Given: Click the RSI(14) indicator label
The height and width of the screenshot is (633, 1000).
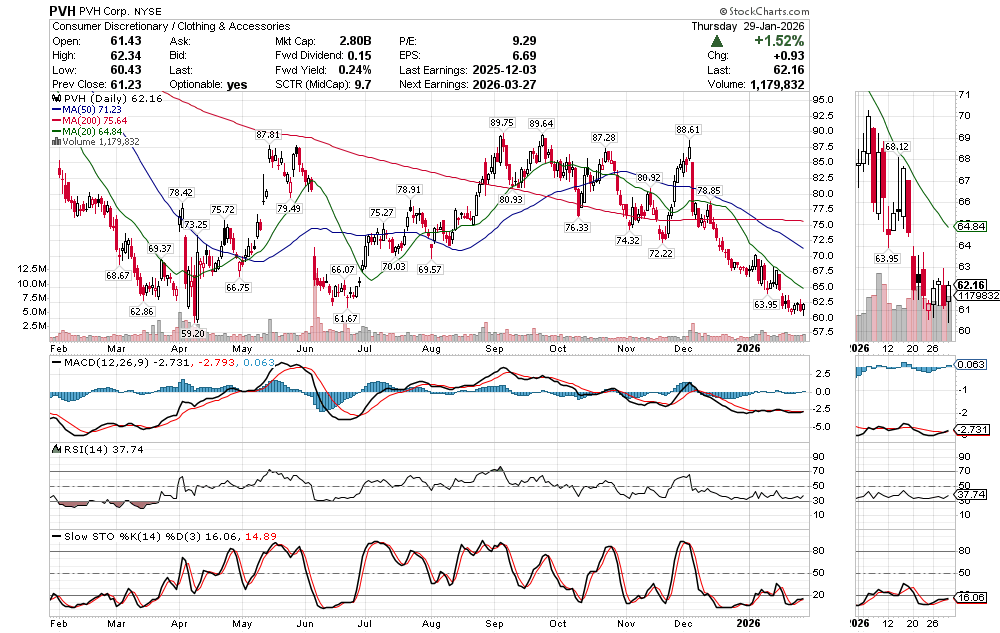Looking at the screenshot, I should (79, 450).
